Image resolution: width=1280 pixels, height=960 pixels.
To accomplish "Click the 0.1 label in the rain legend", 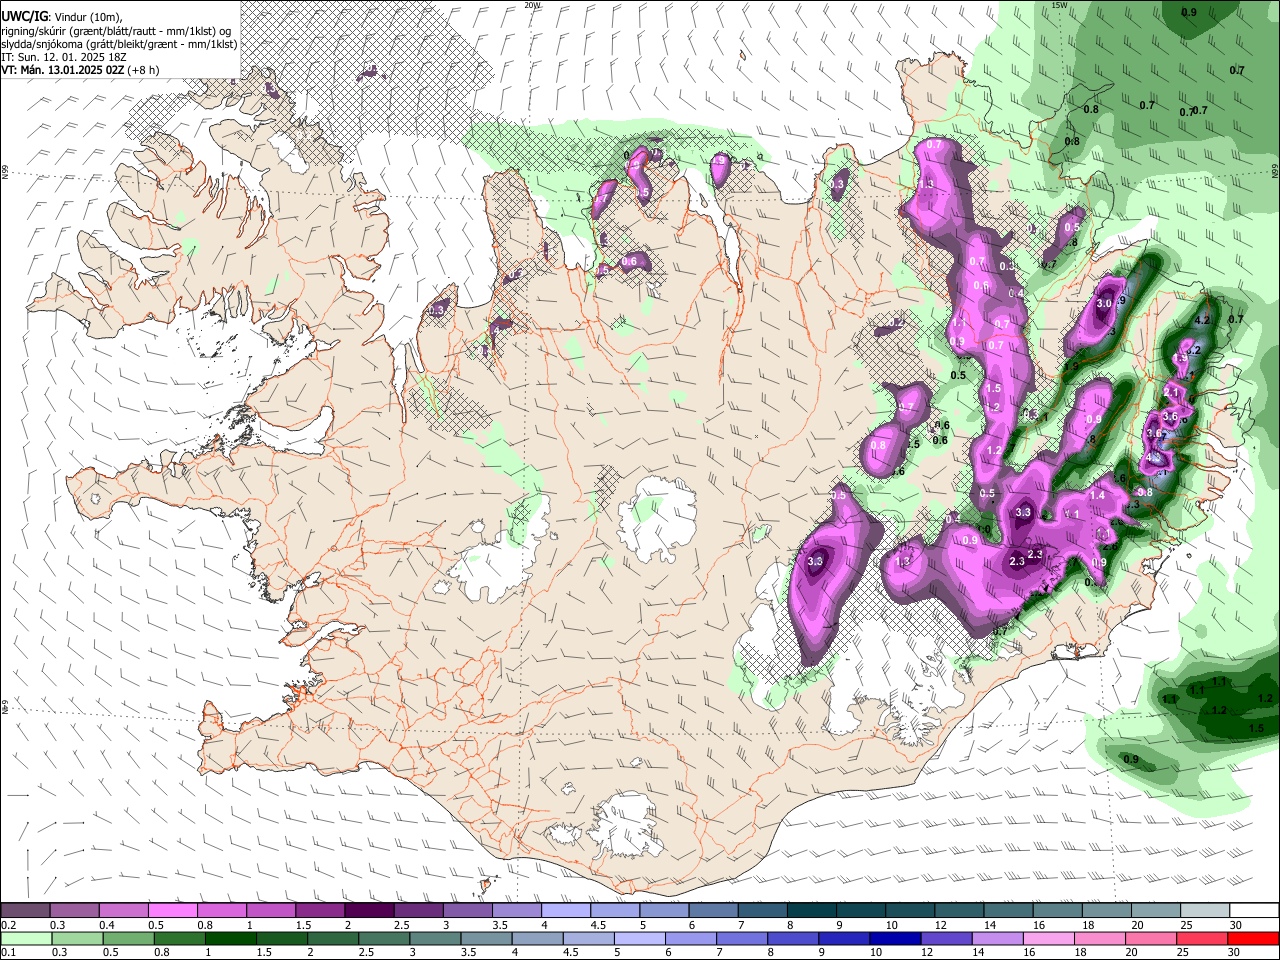I will point(7,953).
